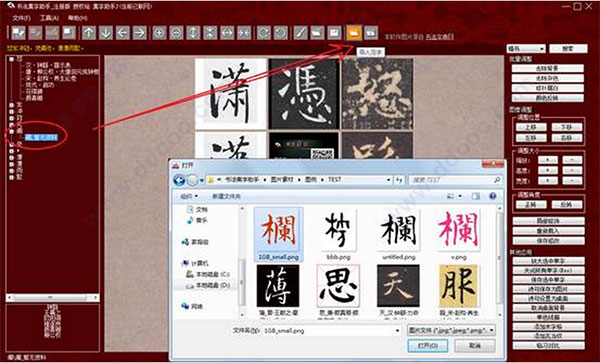Click the highlighted orange import-image toolbar icon
600x363 pixels.
[x=354, y=33]
